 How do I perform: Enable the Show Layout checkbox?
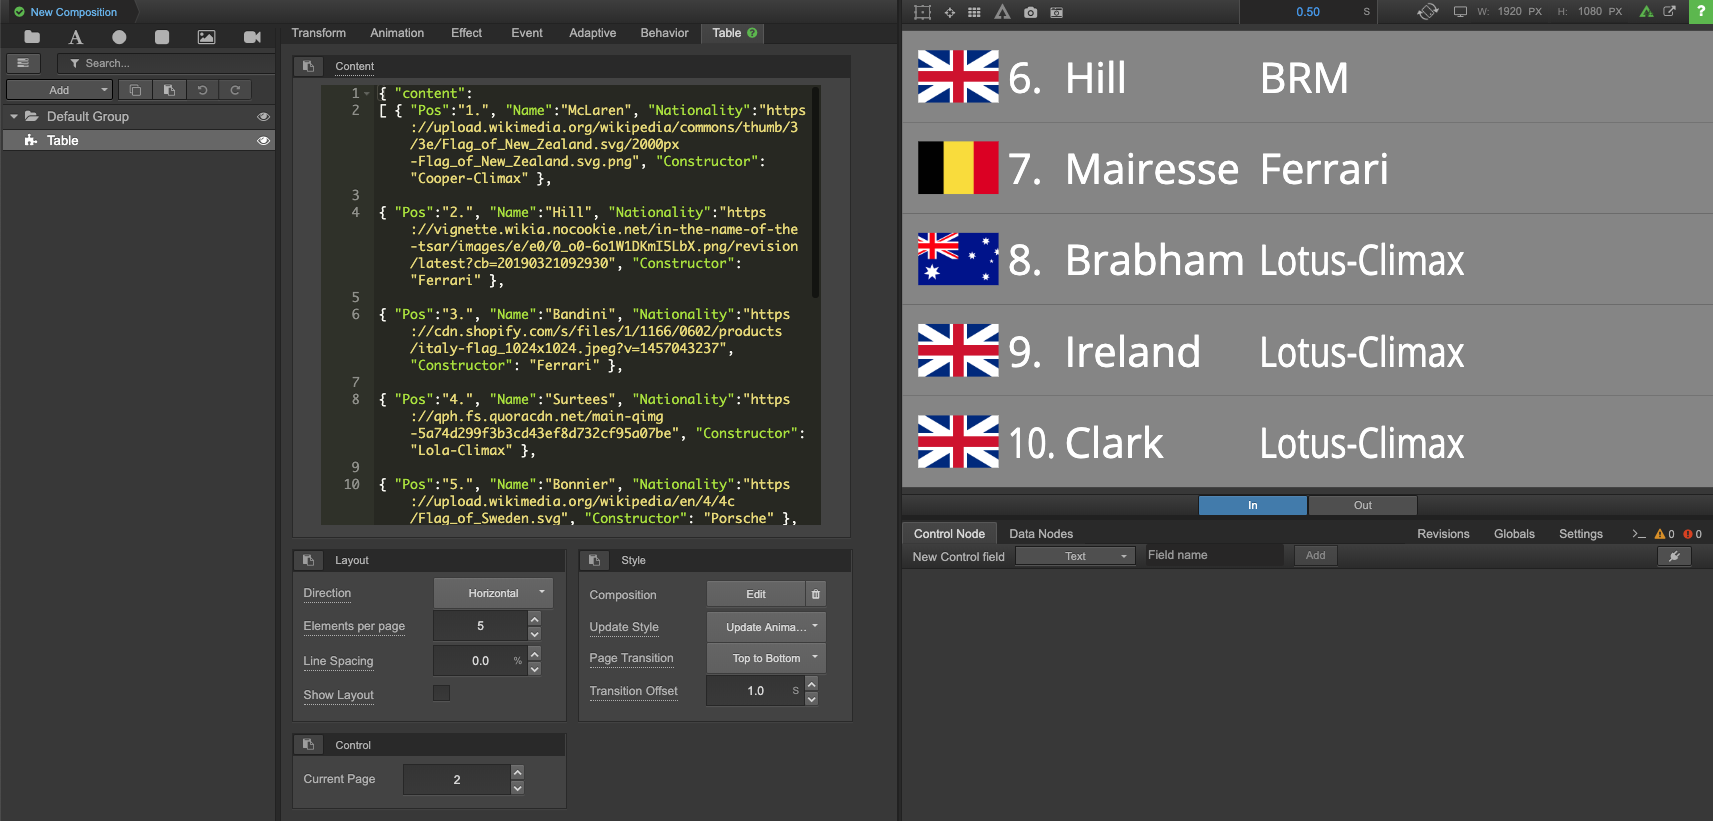[x=441, y=693]
